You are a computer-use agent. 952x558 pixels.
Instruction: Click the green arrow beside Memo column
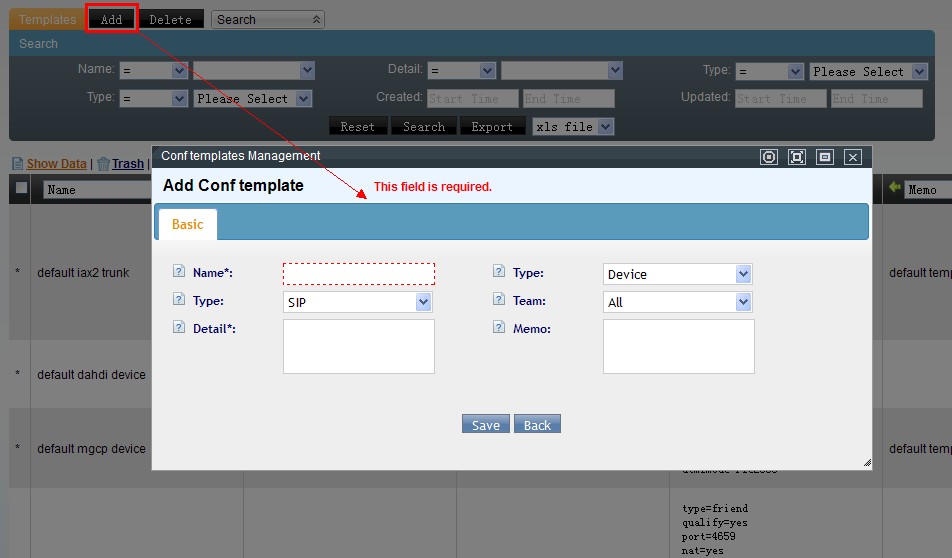pos(894,188)
